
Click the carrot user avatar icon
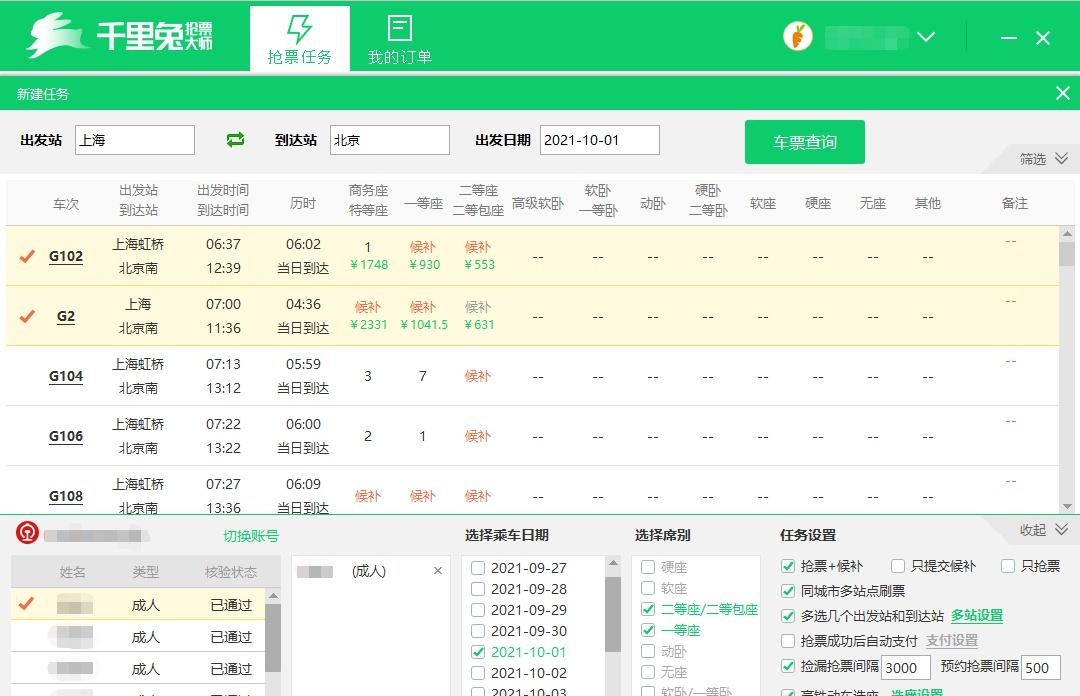pyautogui.click(x=798, y=36)
